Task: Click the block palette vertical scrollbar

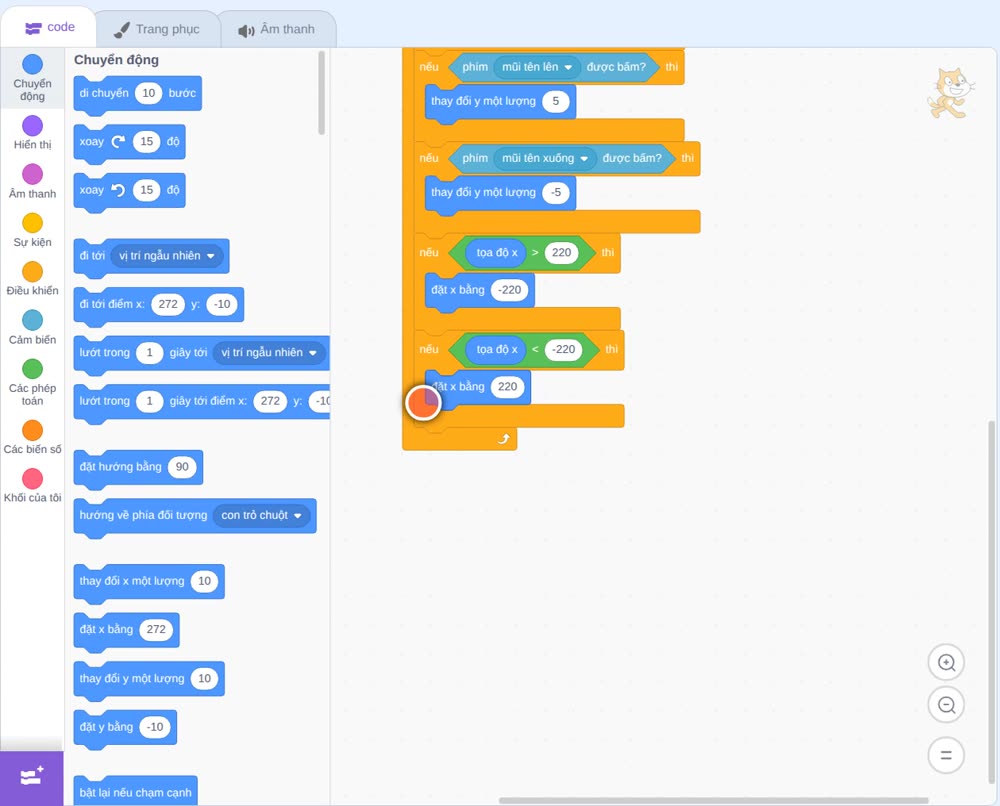Action: point(321,93)
